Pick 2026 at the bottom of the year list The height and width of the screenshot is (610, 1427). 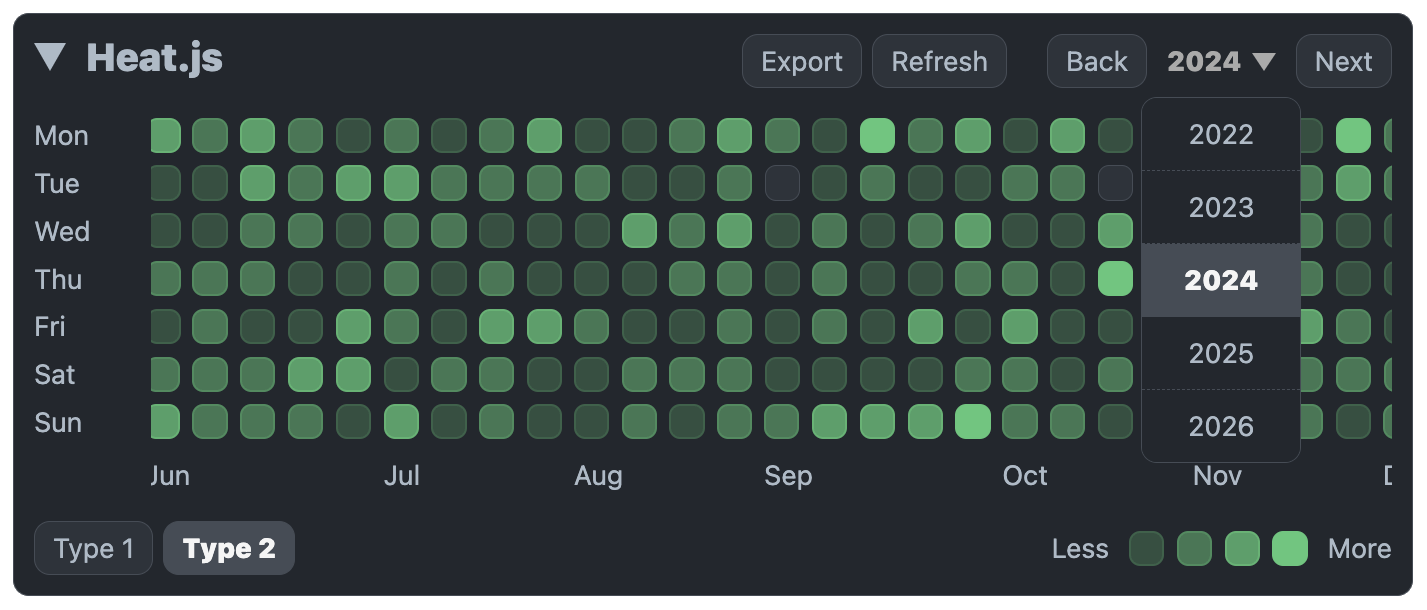1219,426
